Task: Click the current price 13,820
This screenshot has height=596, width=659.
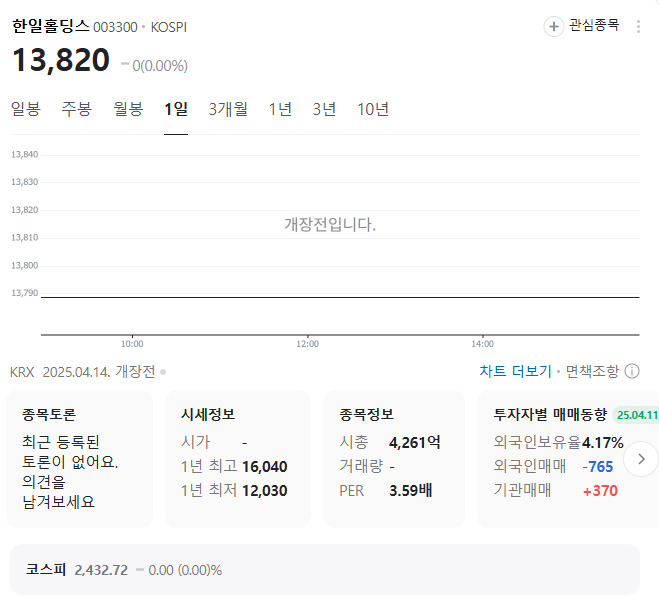Action: pyautogui.click(x=61, y=60)
